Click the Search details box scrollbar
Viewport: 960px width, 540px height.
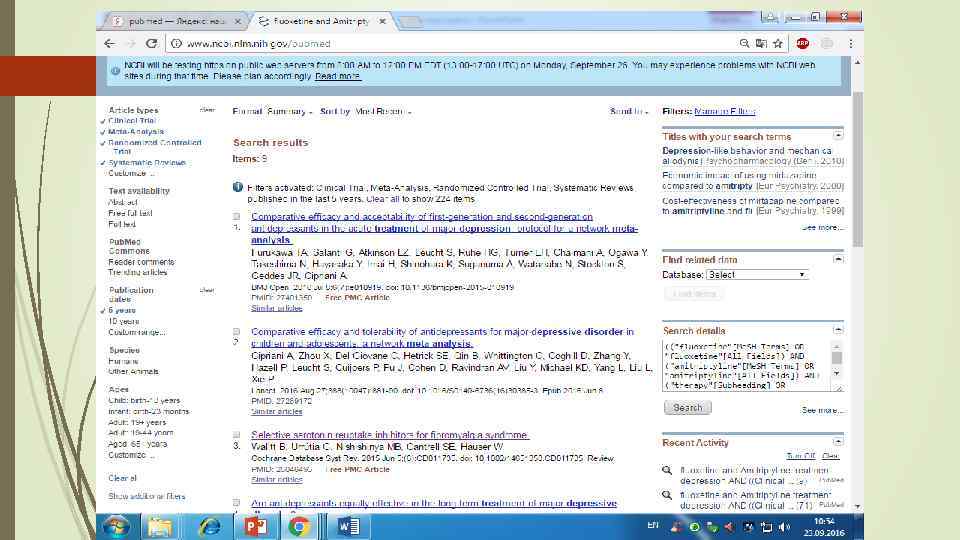pyautogui.click(x=837, y=356)
